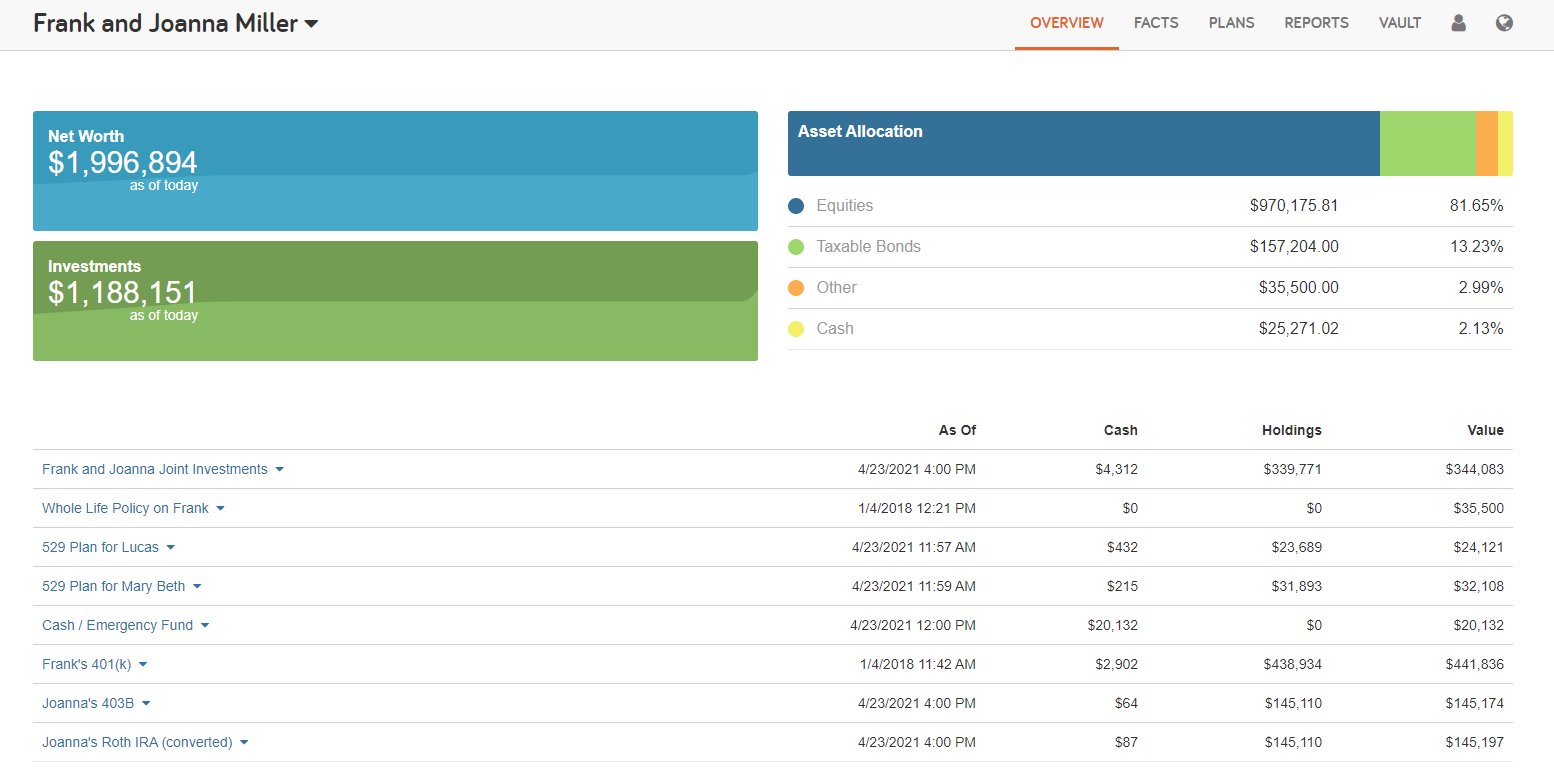Expand the Frank and Joanna Miller client dropdown

310,23
